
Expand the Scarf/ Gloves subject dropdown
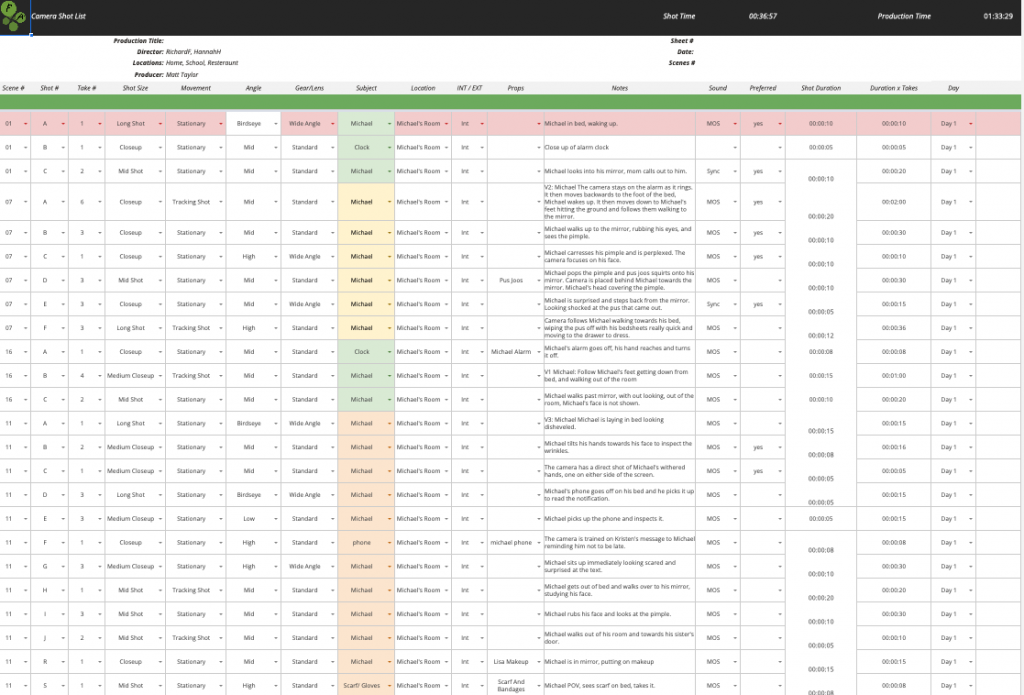389,686
